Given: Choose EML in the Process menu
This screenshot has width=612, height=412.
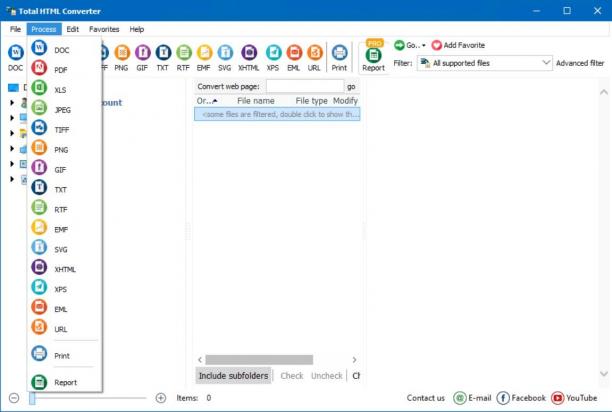Looking at the screenshot, I should [x=64, y=309].
